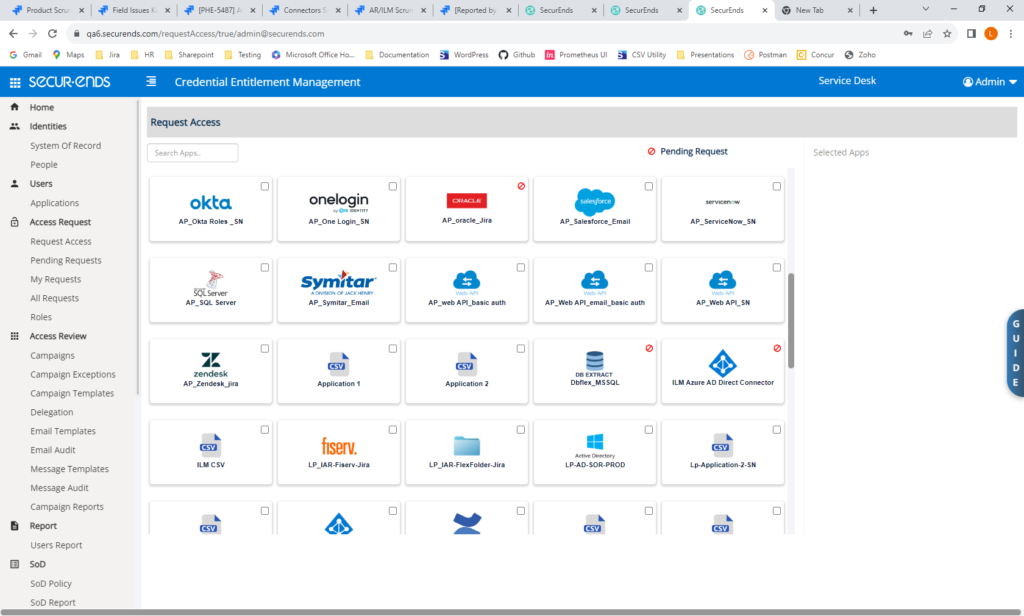The image size is (1024, 616).
Task: Click the Salesforce cloud logo
Action: click(594, 201)
